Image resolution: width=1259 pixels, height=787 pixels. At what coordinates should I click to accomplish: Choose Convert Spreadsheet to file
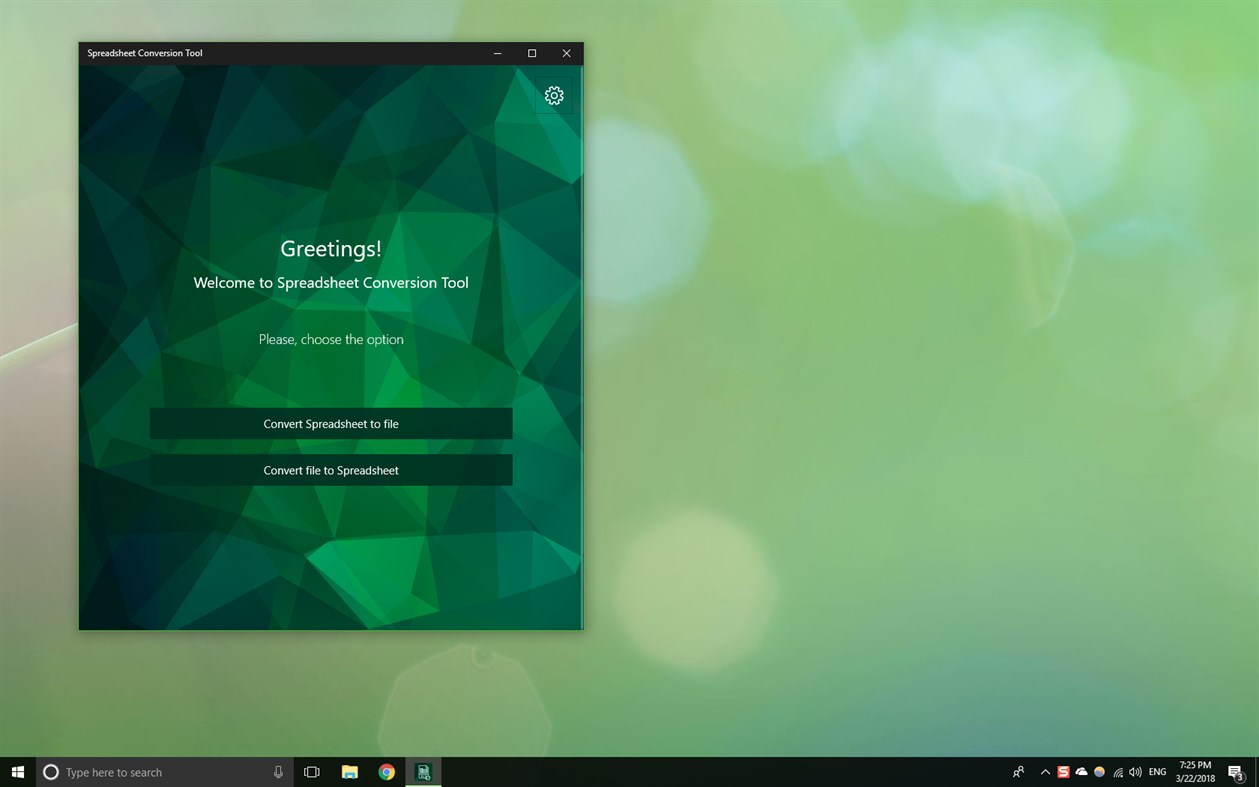pyautogui.click(x=331, y=423)
